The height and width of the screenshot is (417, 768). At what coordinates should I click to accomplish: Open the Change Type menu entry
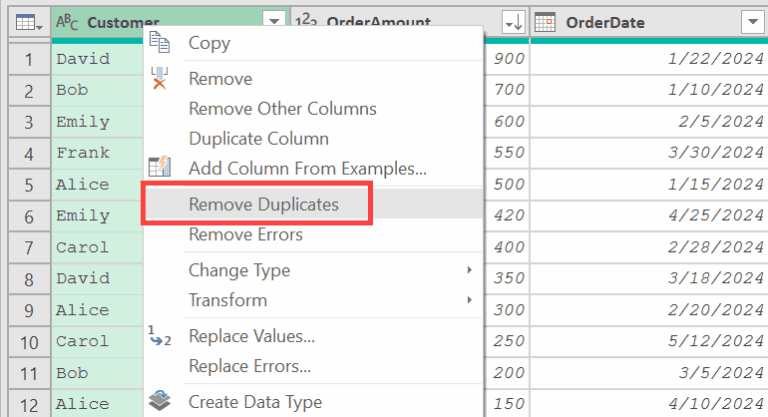click(313, 270)
